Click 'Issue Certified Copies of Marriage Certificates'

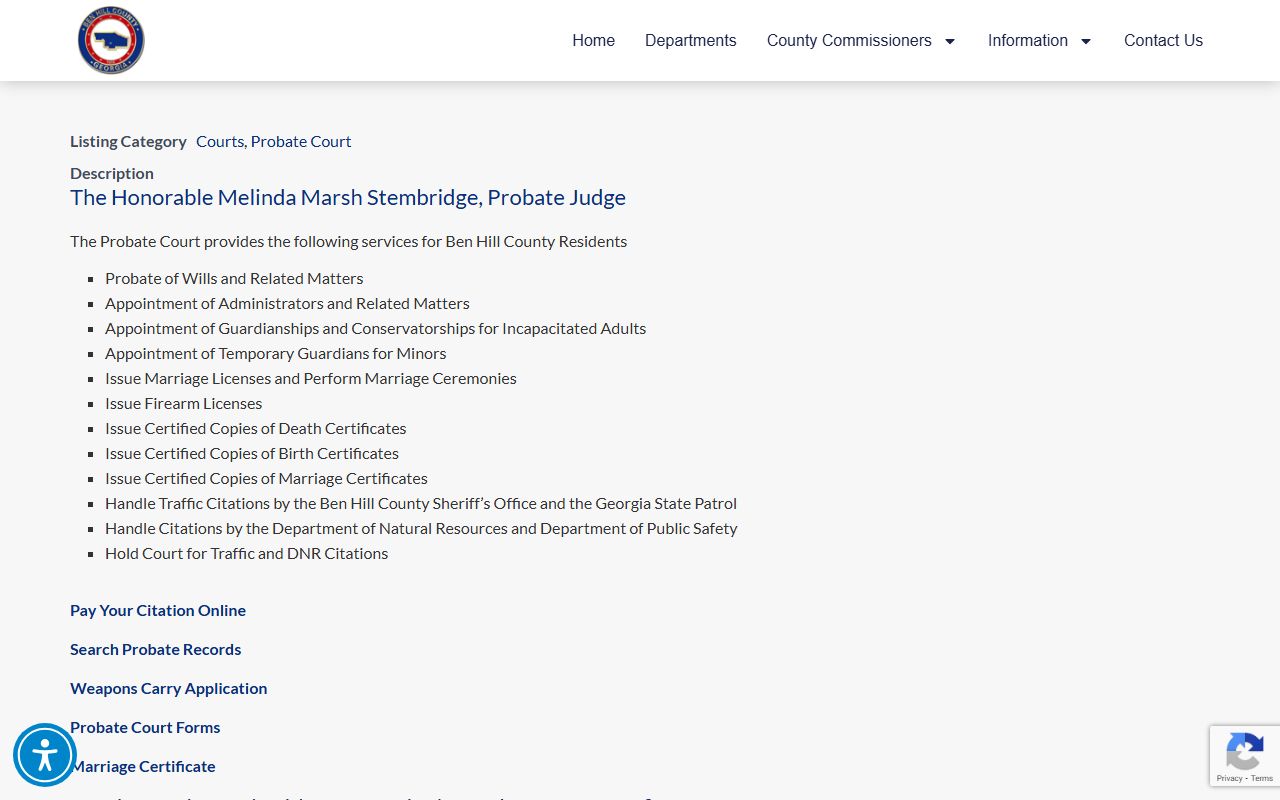coord(266,478)
